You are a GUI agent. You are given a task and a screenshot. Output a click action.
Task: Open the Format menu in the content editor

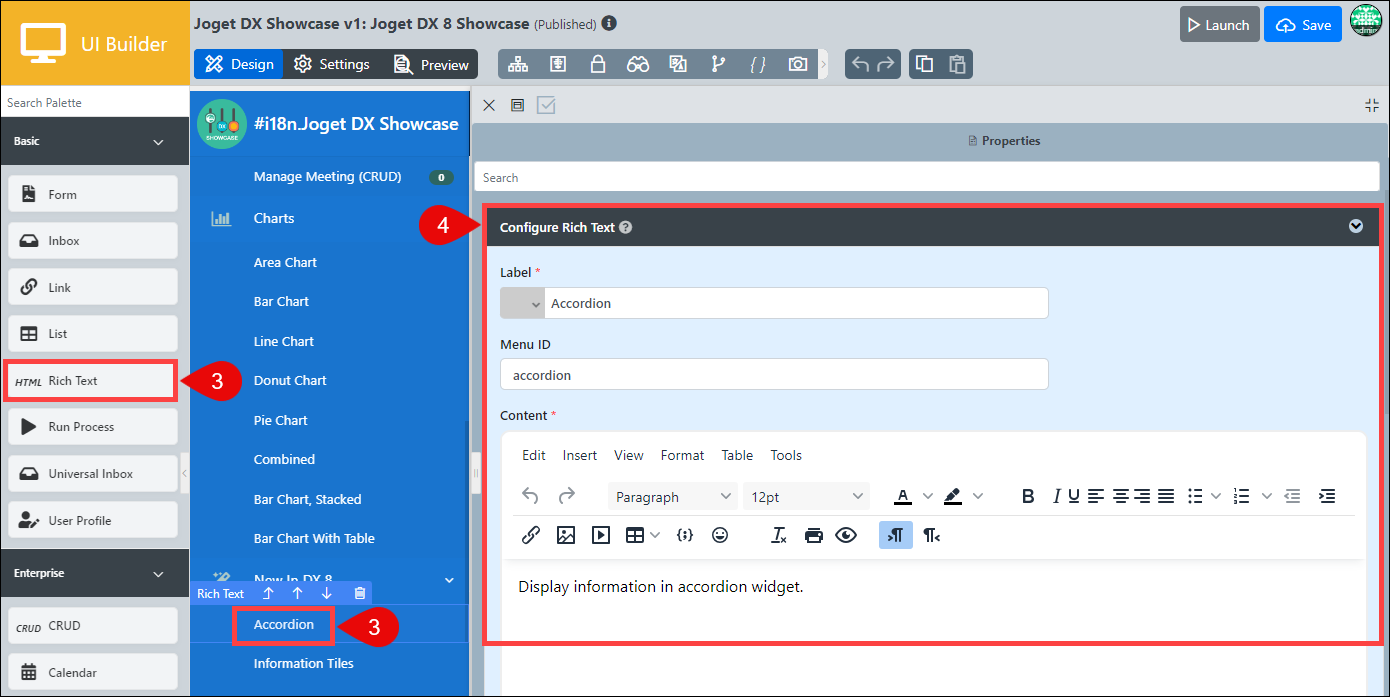coord(683,455)
